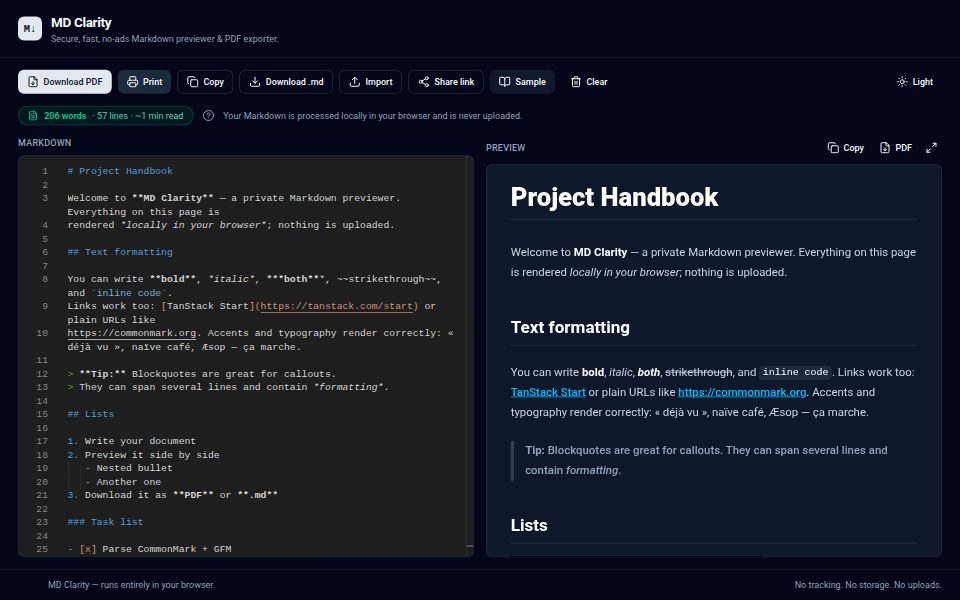
Task: Click the '- Another one' line in editor
Action: [123, 482]
